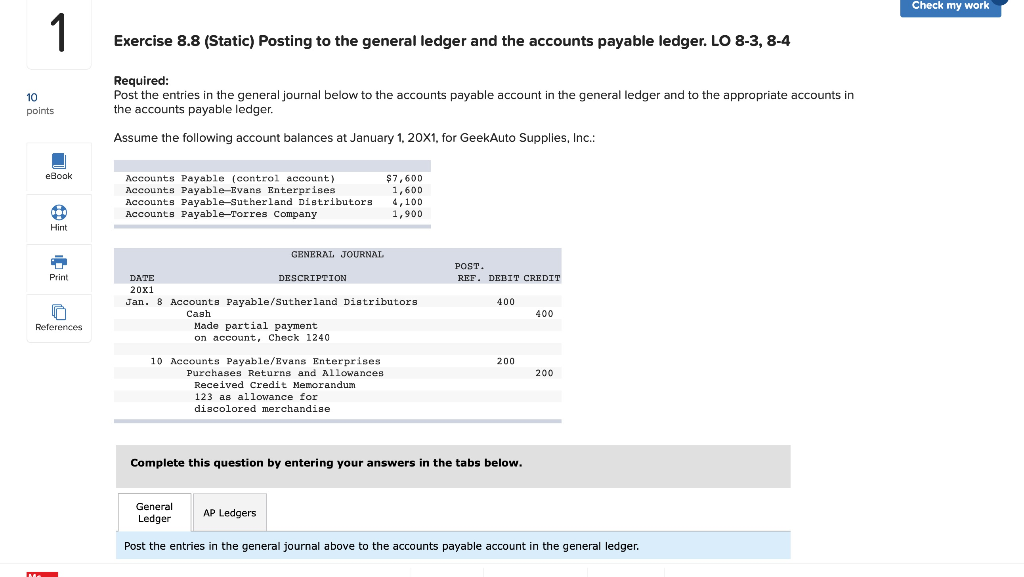Screen dimensions: 1024x577
Task: Click the paper-copy References icon
Action: tap(58, 311)
